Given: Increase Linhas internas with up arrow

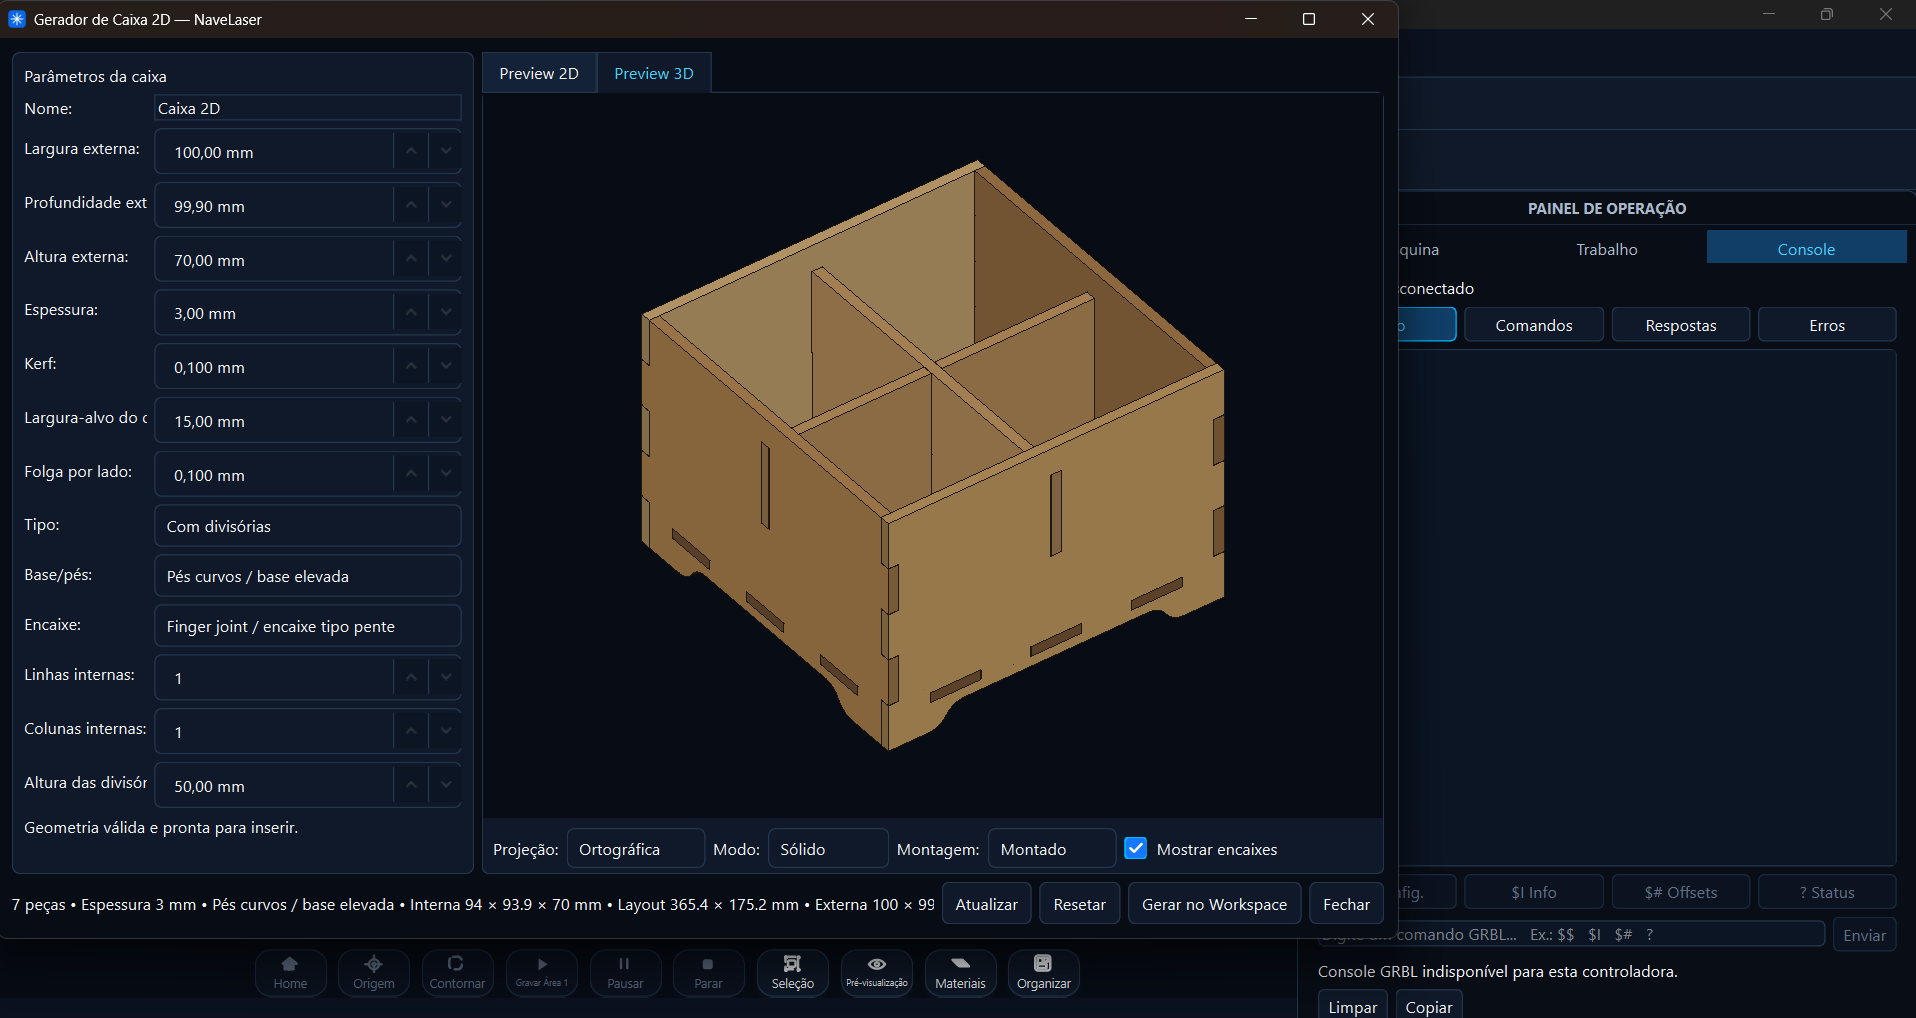Looking at the screenshot, I should (411, 678).
